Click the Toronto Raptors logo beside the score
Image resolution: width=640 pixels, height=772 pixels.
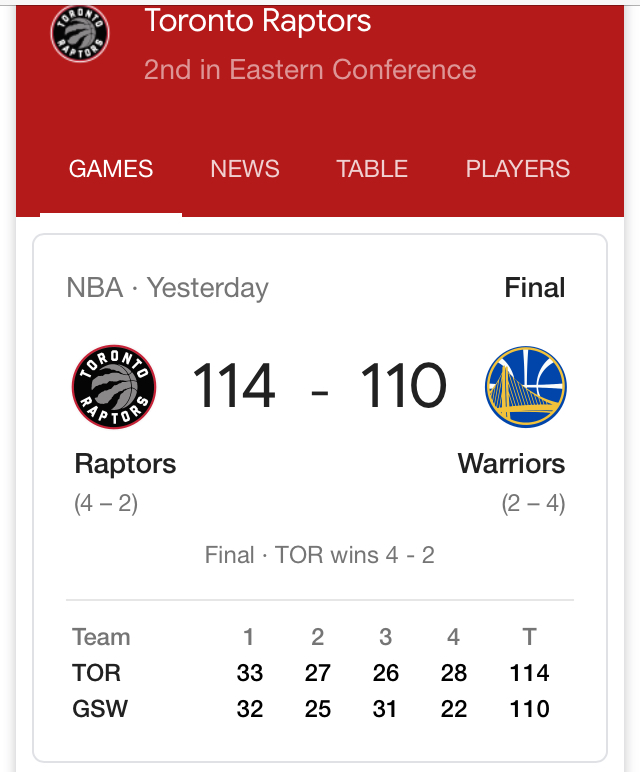[114, 387]
